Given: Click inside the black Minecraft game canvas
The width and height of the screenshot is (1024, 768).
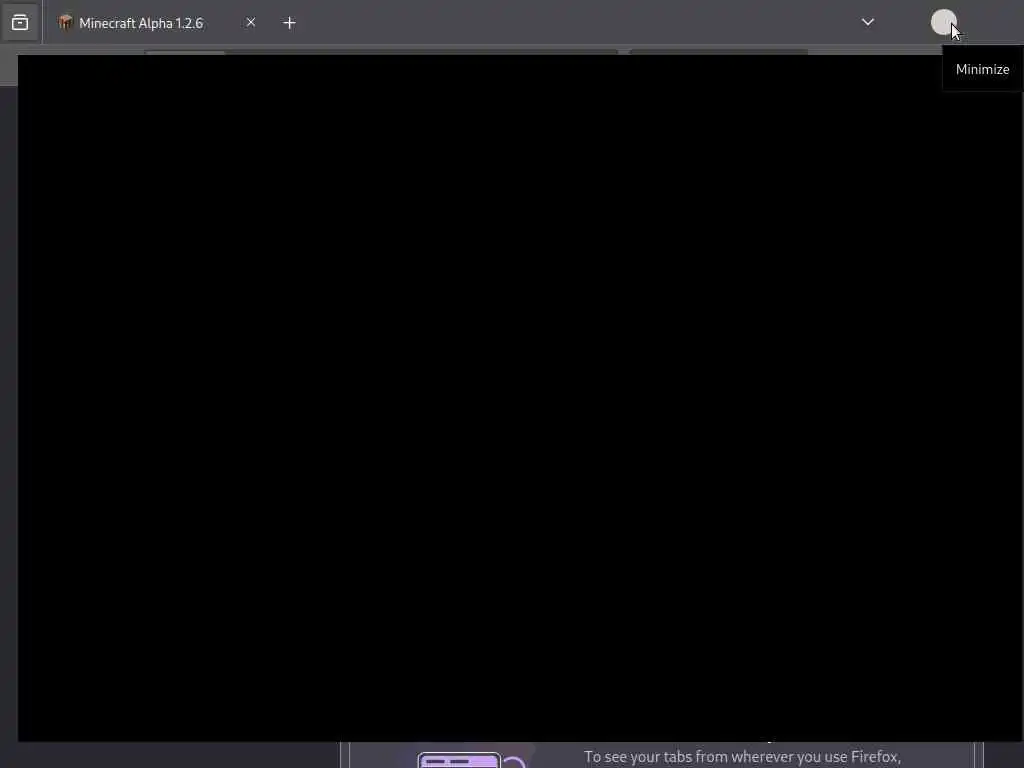Looking at the screenshot, I should point(520,398).
